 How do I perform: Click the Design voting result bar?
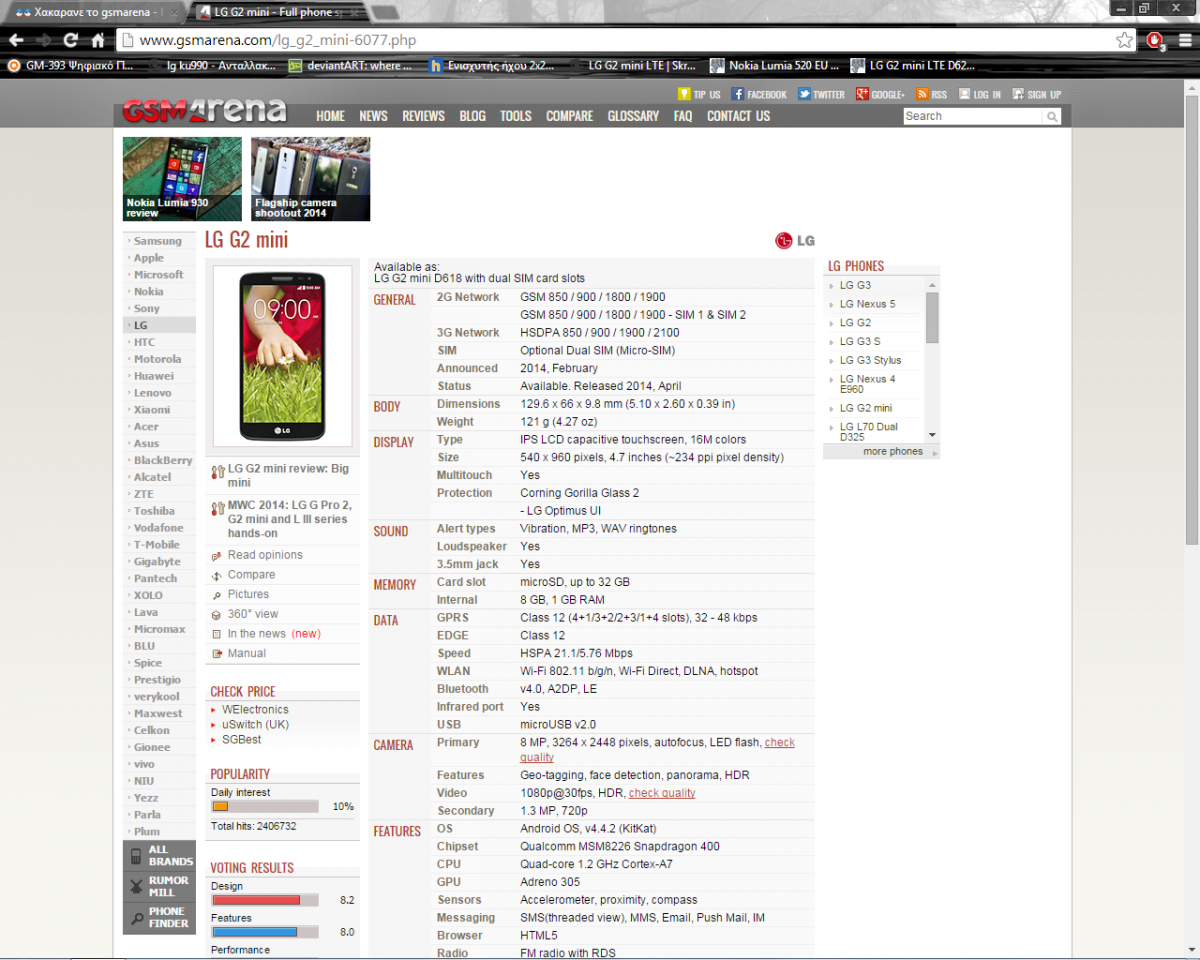coord(264,900)
